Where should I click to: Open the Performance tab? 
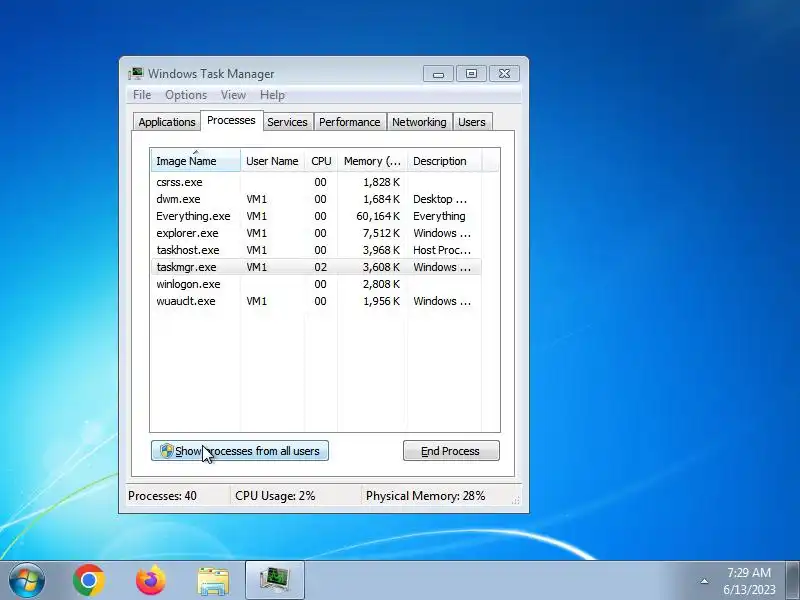point(349,122)
